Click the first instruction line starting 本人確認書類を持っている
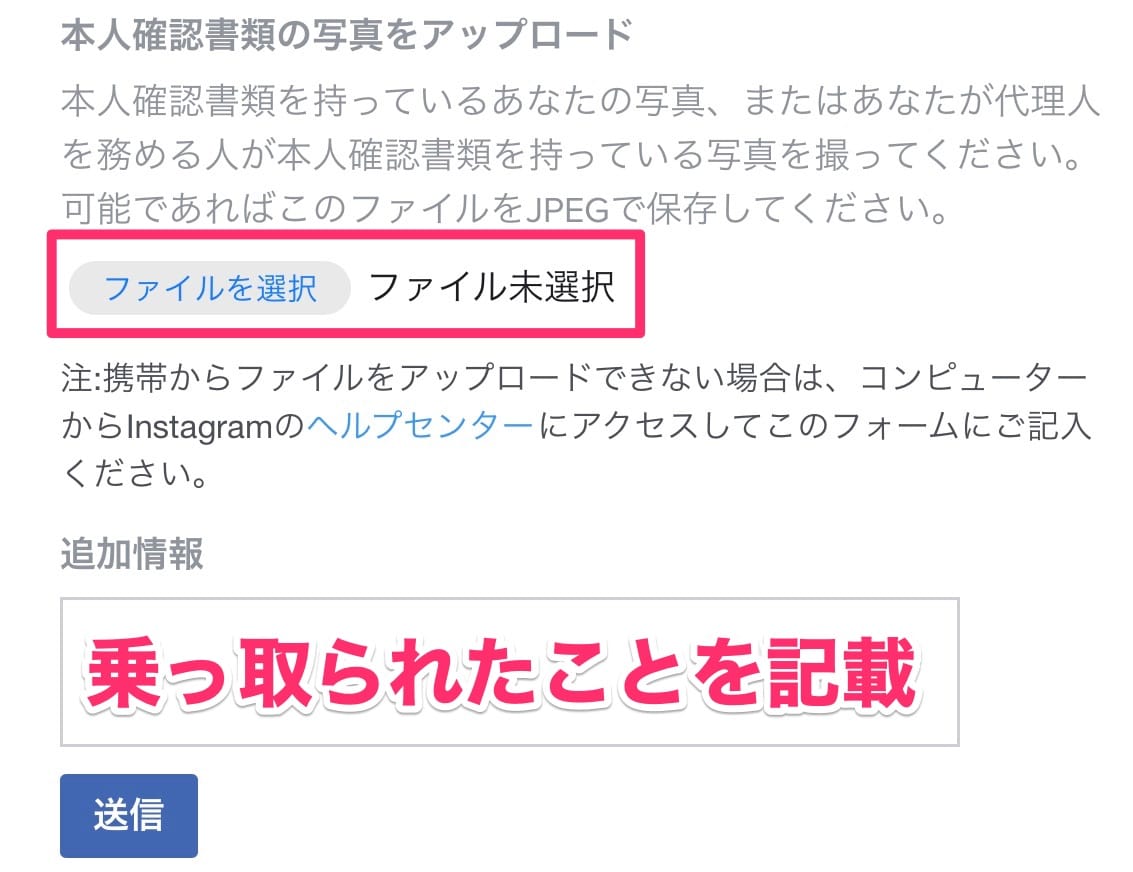This screenshot has width=1133, height=872. [x=580, y=100]
